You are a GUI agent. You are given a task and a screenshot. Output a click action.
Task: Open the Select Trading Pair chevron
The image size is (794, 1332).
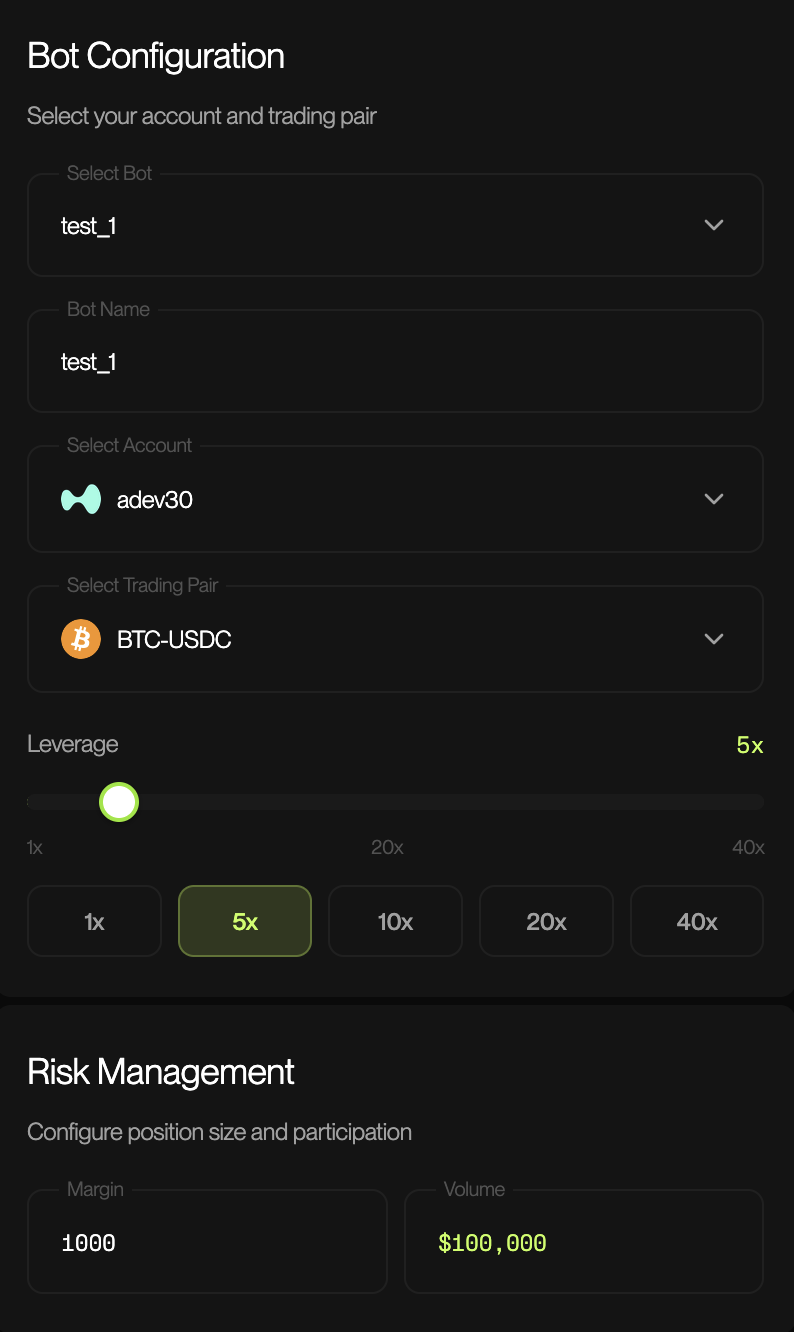(x=713, y=639)
